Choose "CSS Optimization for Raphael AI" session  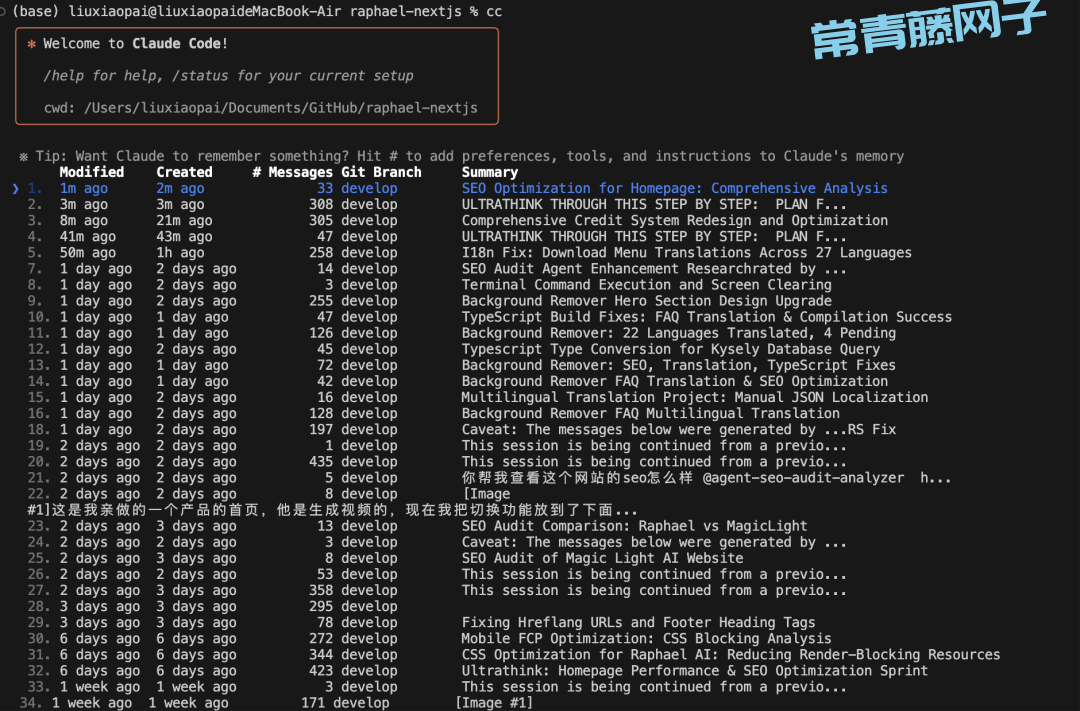[514, 655]
